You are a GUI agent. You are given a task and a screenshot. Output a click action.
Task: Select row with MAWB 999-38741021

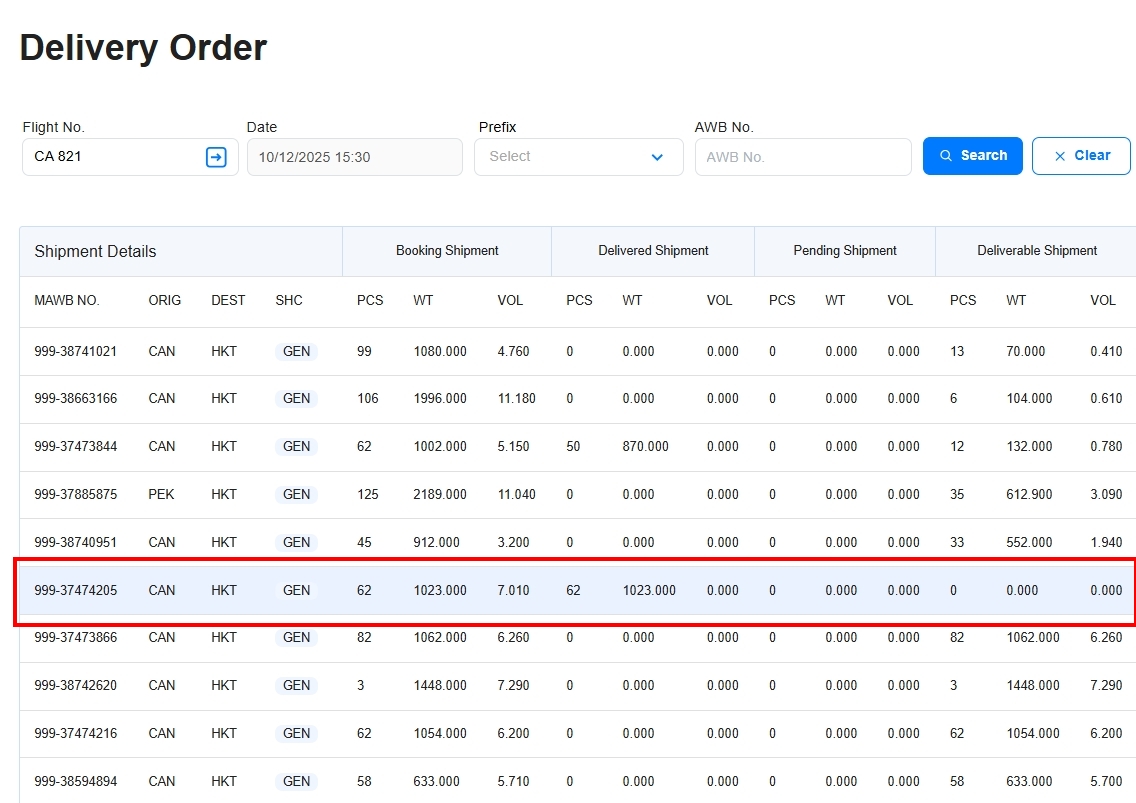76,351
